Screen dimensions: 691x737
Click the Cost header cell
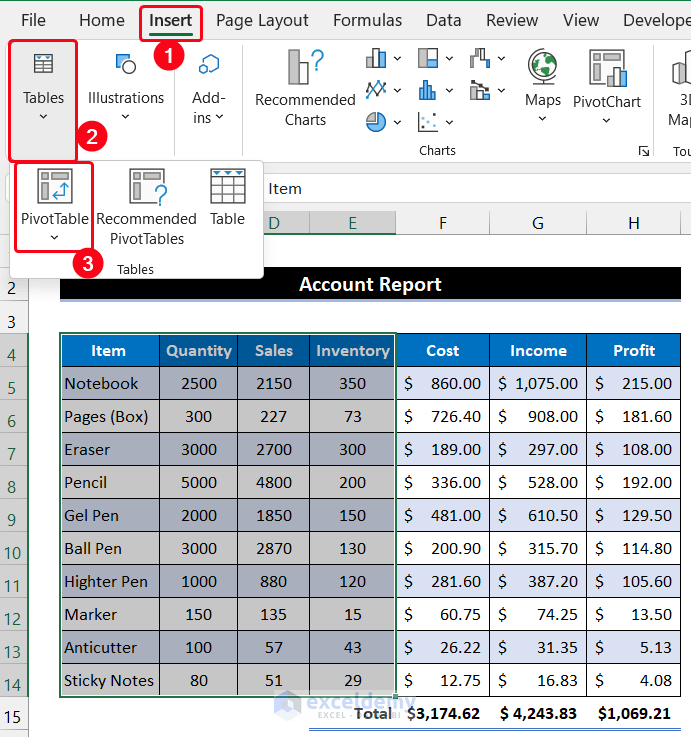point(443,351)
